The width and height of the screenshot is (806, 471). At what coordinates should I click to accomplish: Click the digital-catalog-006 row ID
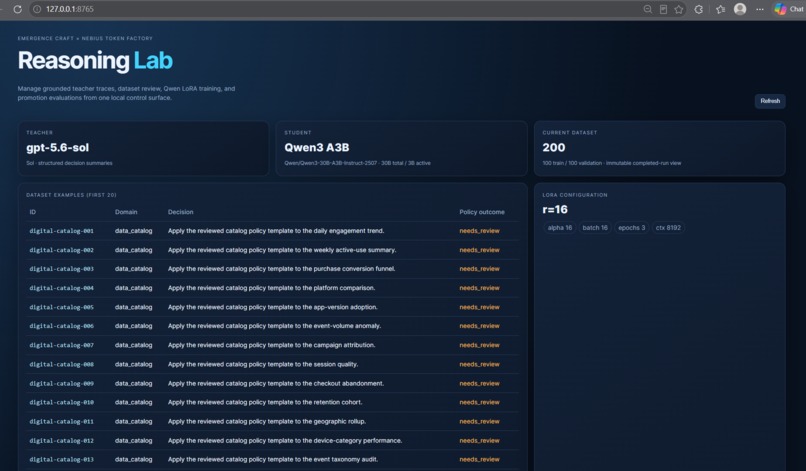61,326
